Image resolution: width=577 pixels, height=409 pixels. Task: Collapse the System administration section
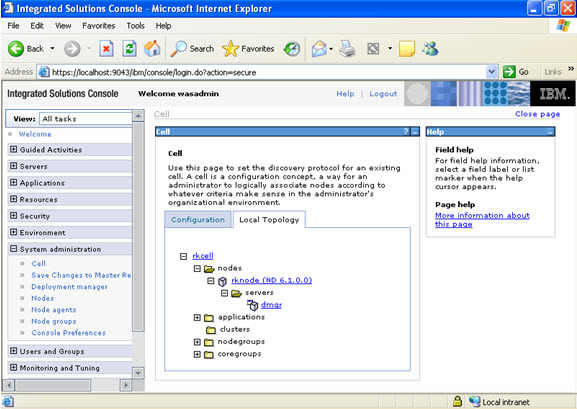click(14, 248)
